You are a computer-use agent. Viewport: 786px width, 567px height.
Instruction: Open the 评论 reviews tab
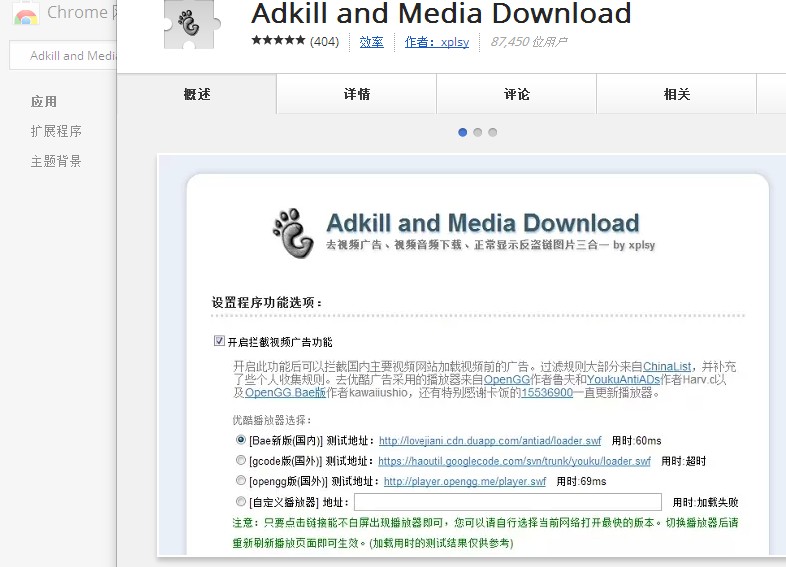pos(517,94)
